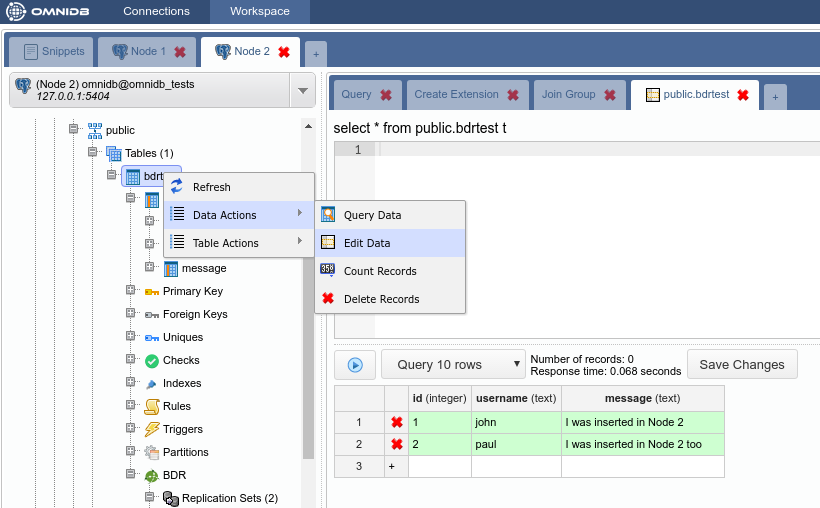
Task: Click the red X on row 2
Action: pyautogui.click(x=396, y=444)
